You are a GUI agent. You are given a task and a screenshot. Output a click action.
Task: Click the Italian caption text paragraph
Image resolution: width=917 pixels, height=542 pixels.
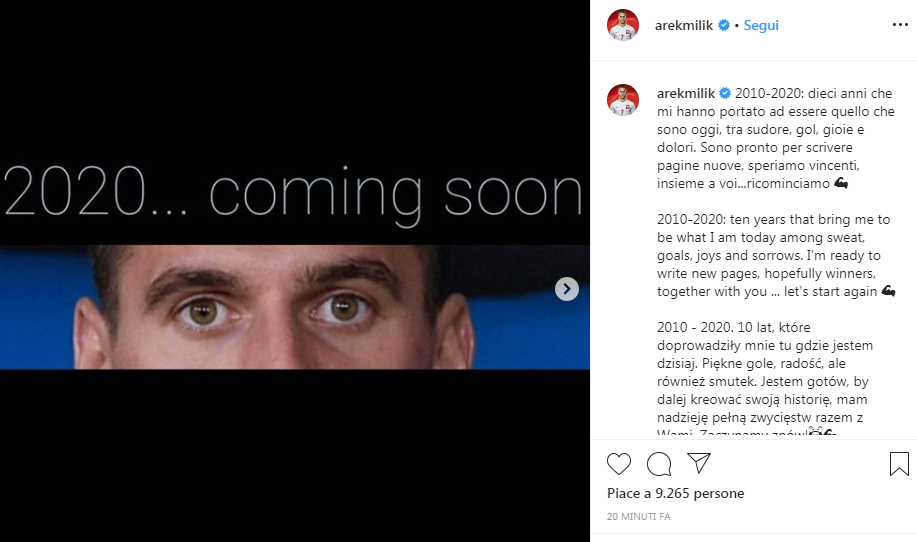tap(775, 139)
